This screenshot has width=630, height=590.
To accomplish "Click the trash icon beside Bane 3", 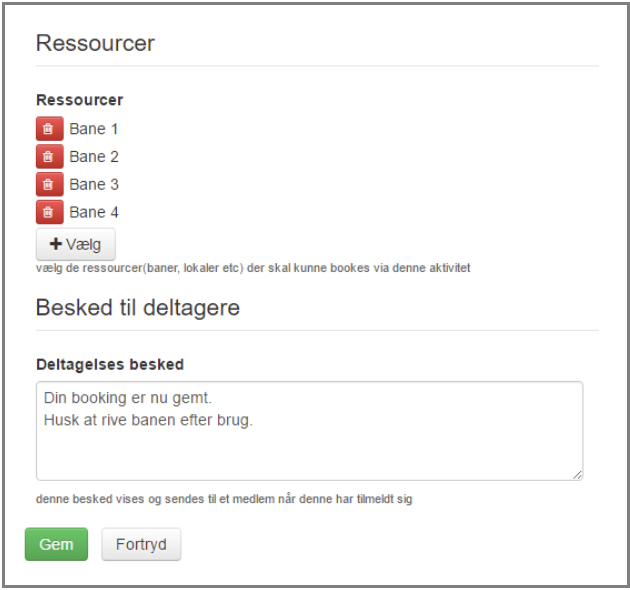I will click(x=49, y=184).
